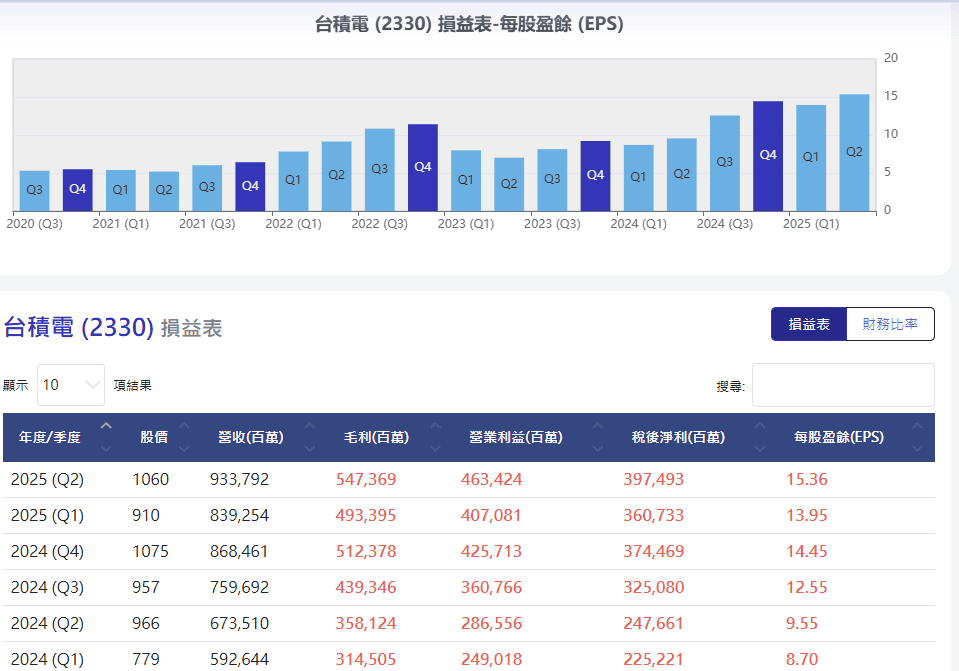Select the 損益表 tab button
This screenshot has height=671, width=959.
pyautogui.click(x=809, y=324)
